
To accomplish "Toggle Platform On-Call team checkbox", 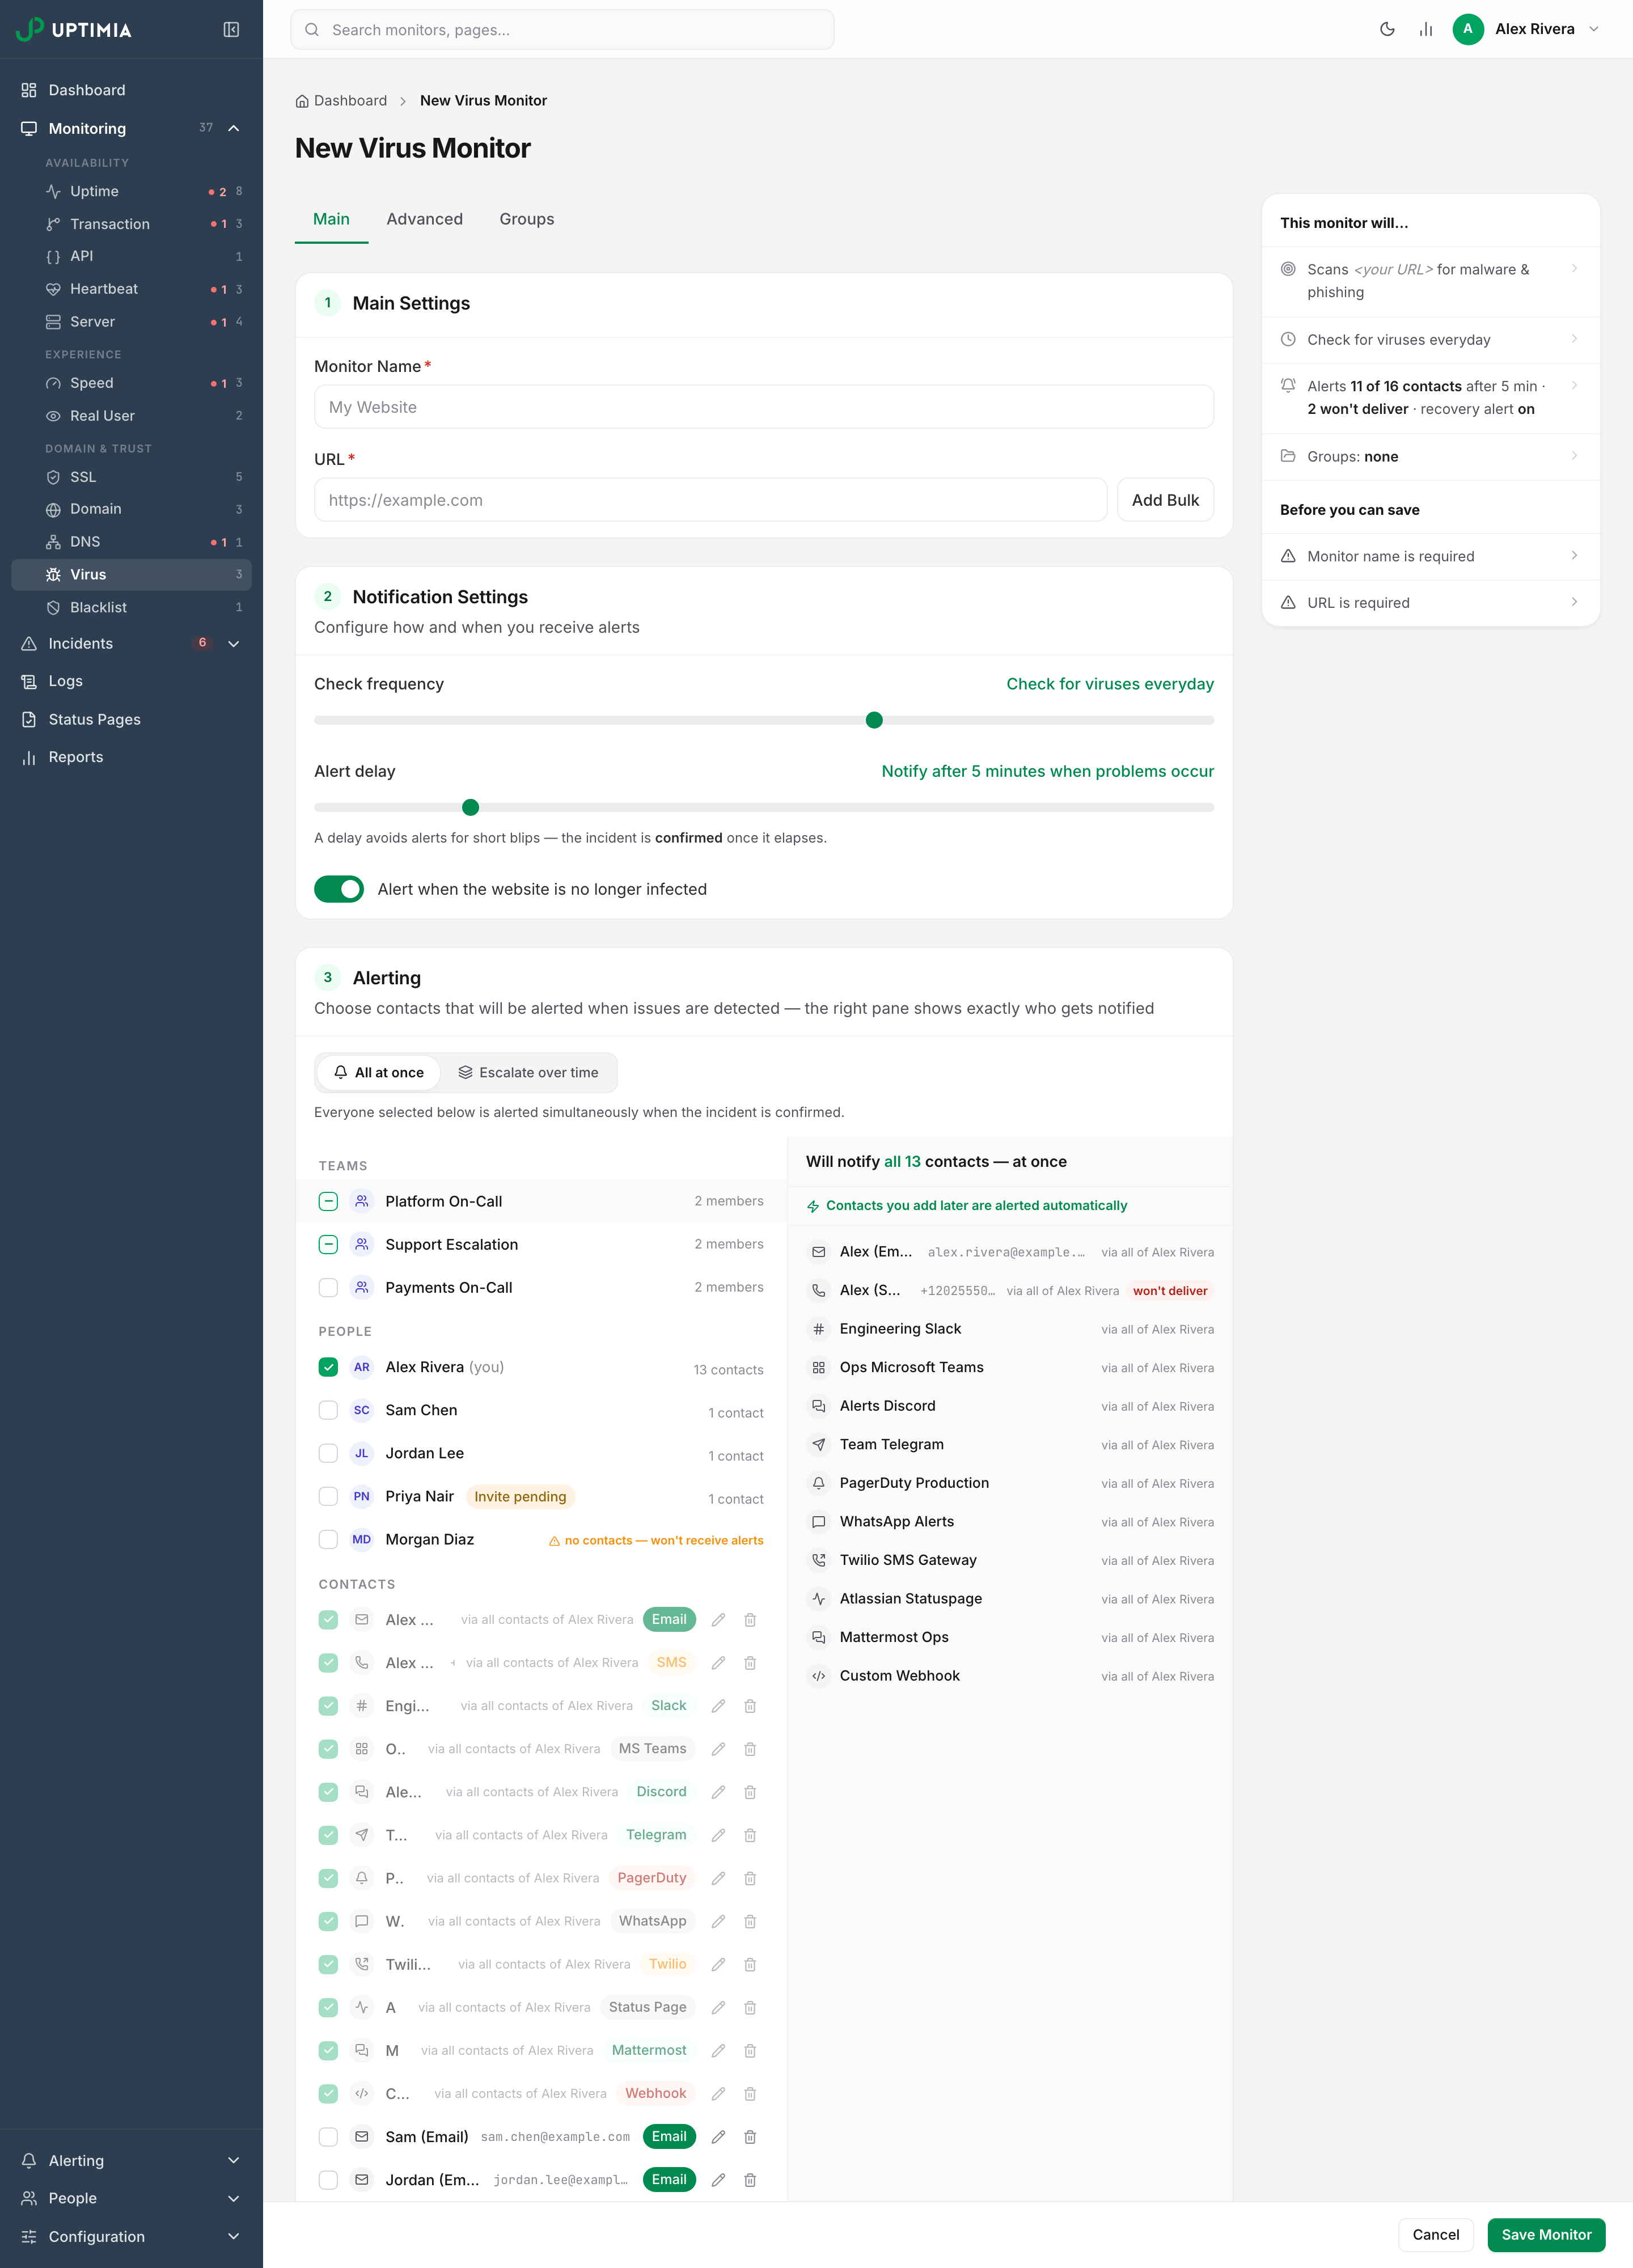I will (x=328, y=1201).
